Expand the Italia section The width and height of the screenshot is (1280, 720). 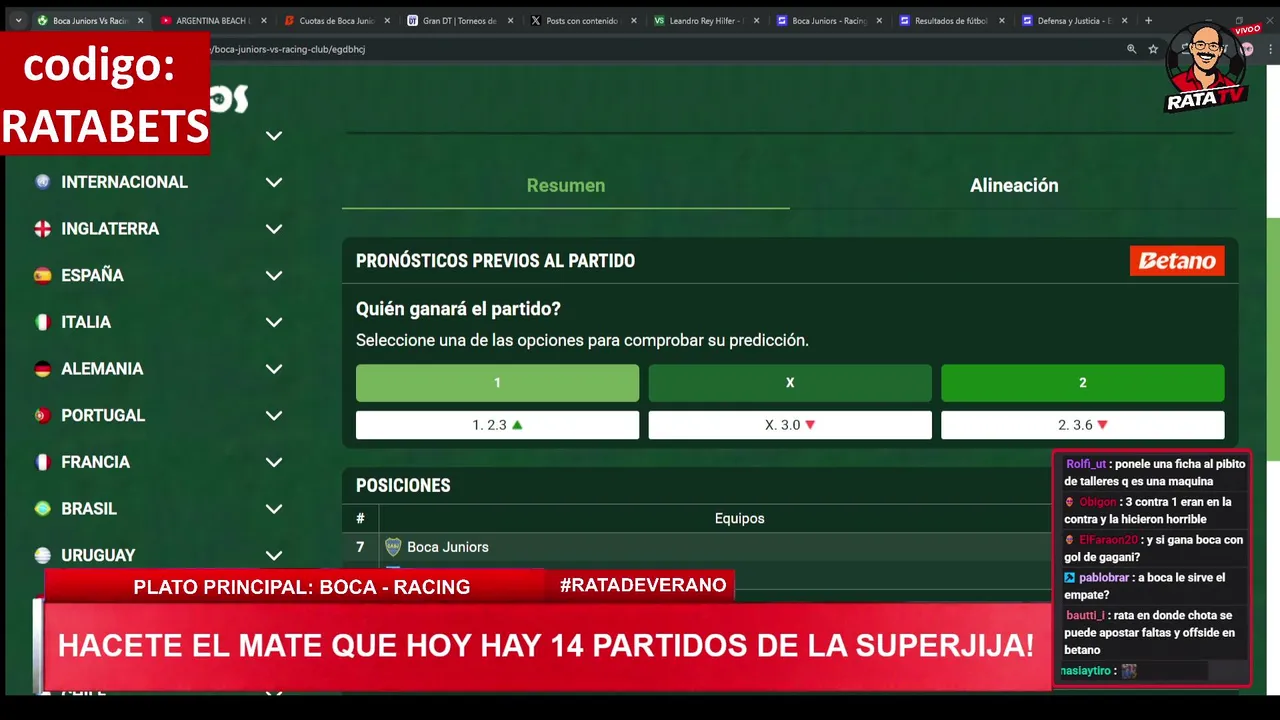274,322
